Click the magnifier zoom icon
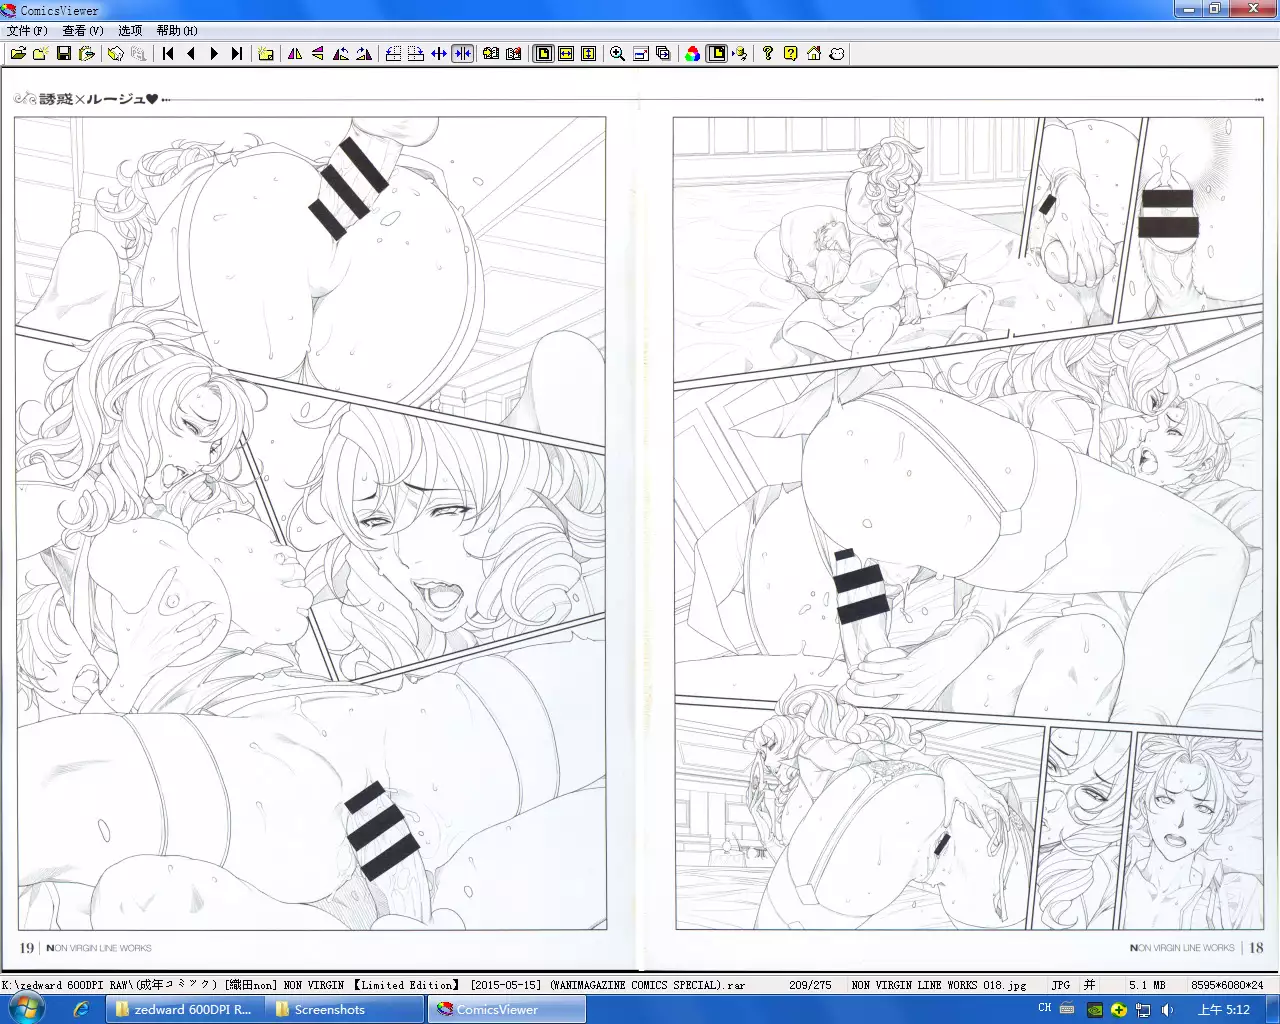The height and width of the screenshot is (1024, 1280). (x=617, y=54)
